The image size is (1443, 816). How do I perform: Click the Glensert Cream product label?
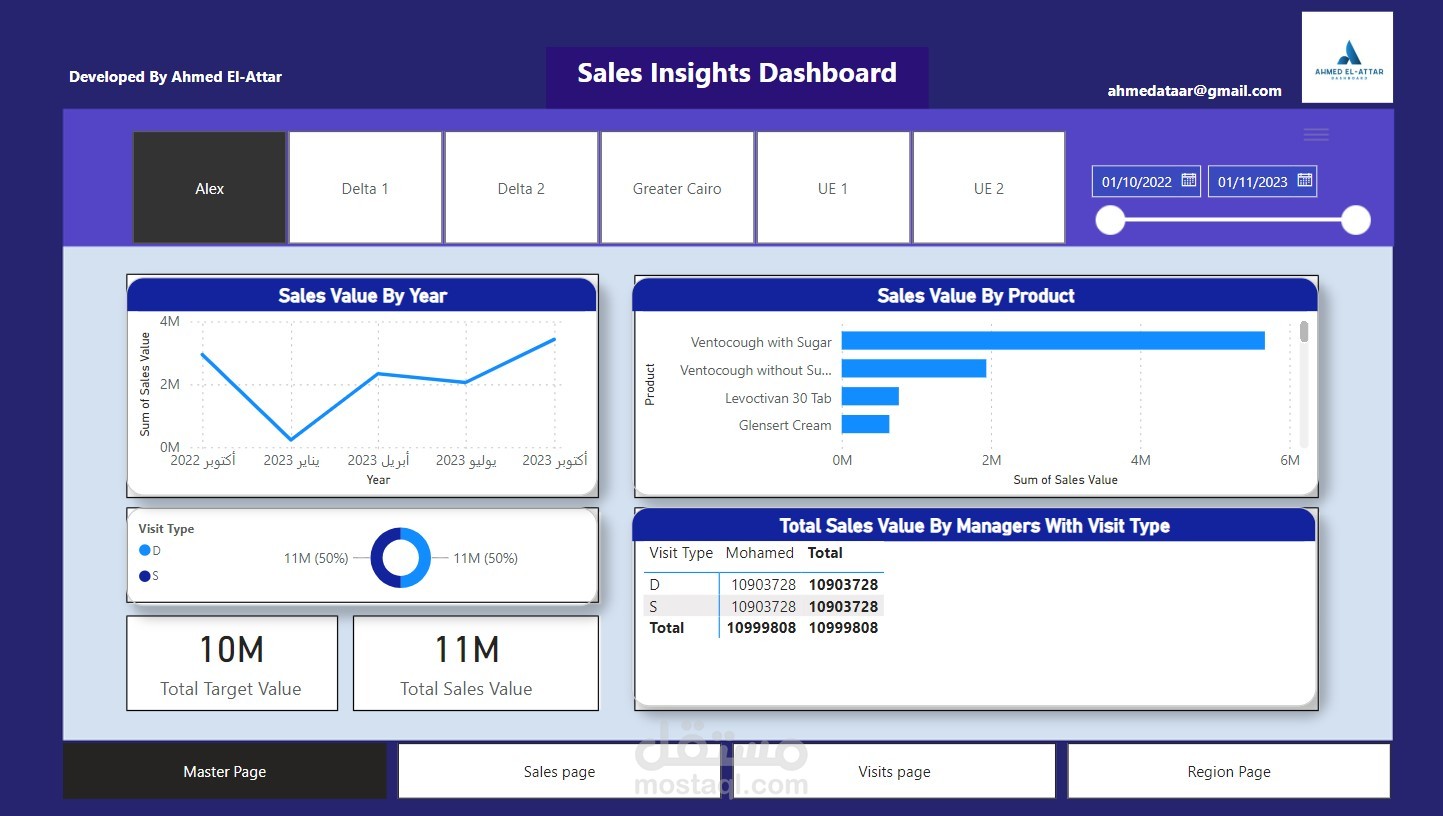pyautogui.click(x=785, y=425)
